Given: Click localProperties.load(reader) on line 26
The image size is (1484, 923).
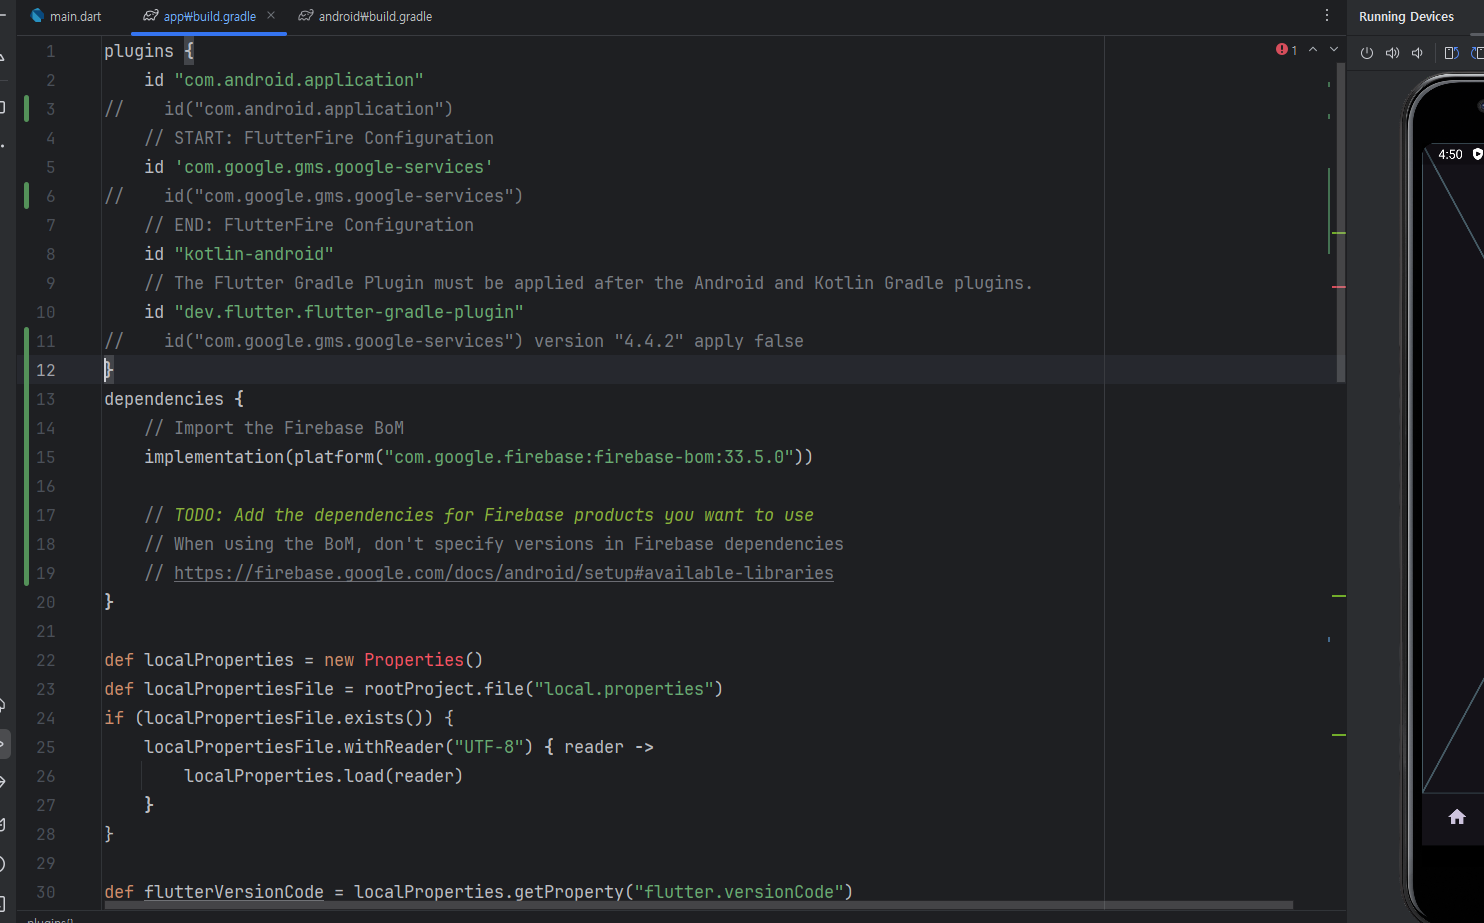Looking at the screenshot, I should pos(324,776).
